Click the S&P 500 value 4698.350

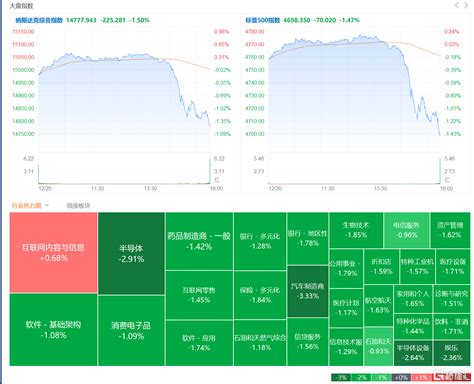tap(297, 20)
